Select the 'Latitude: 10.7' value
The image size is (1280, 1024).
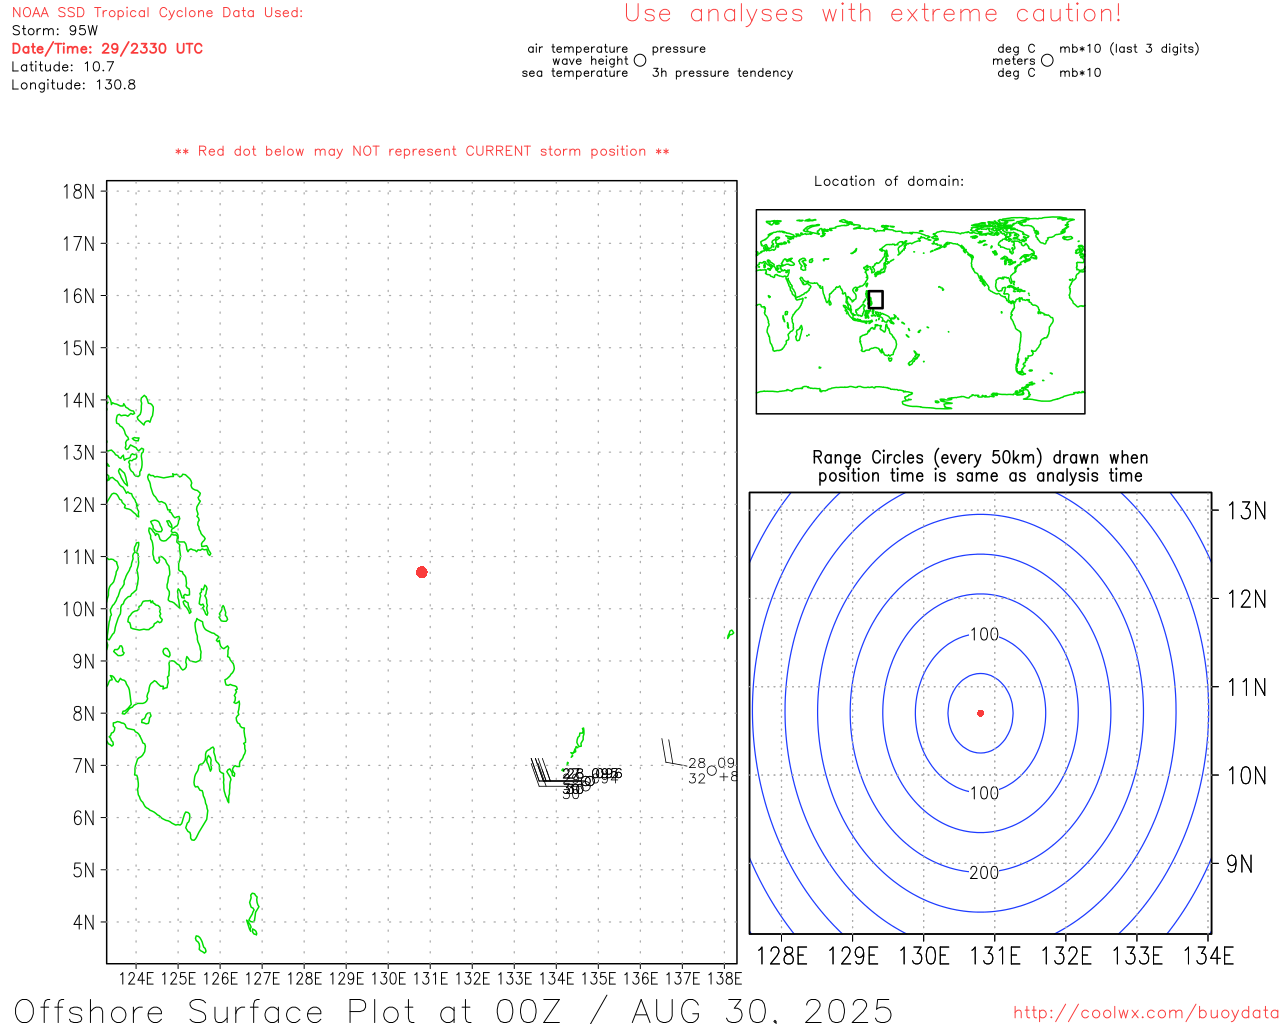pos(63,67)
